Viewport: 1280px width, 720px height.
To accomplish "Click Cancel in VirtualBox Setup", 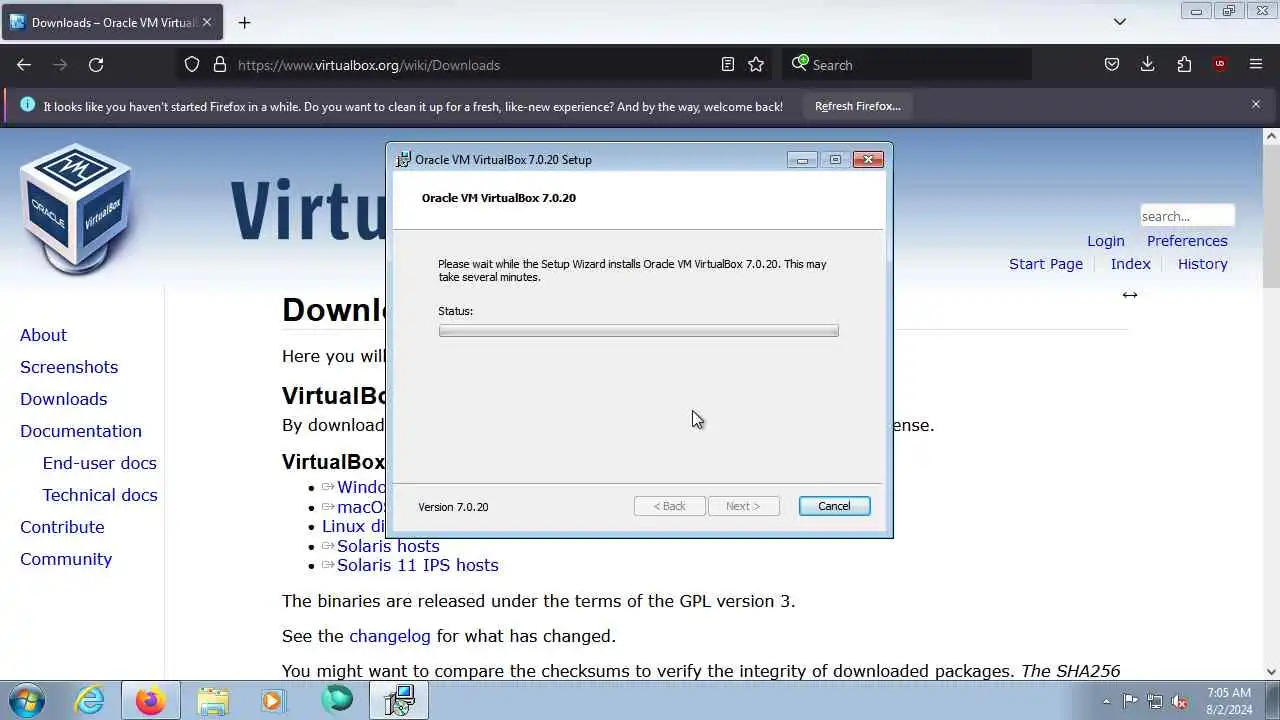I will tap(834, 506).
